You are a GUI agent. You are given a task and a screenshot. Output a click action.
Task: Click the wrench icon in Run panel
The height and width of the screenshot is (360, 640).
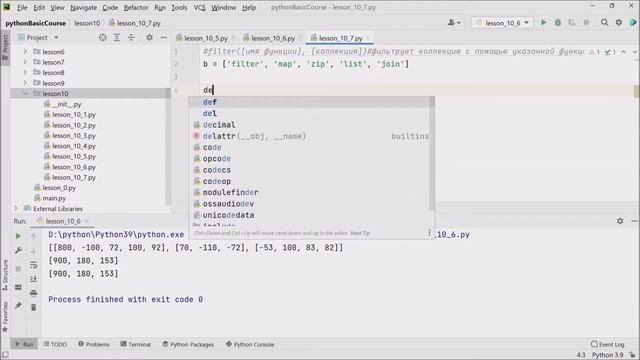pos(18,250)
